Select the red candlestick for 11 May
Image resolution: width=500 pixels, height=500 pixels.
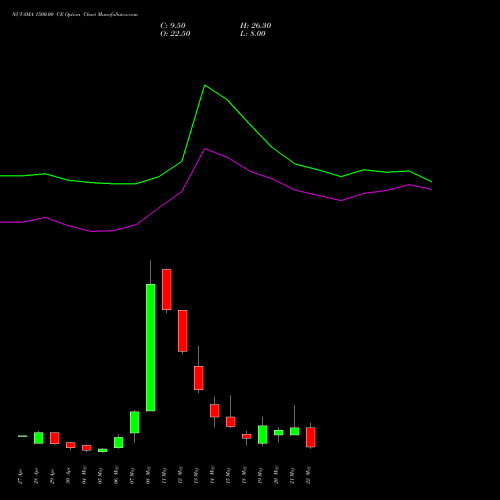click(167, 289)
